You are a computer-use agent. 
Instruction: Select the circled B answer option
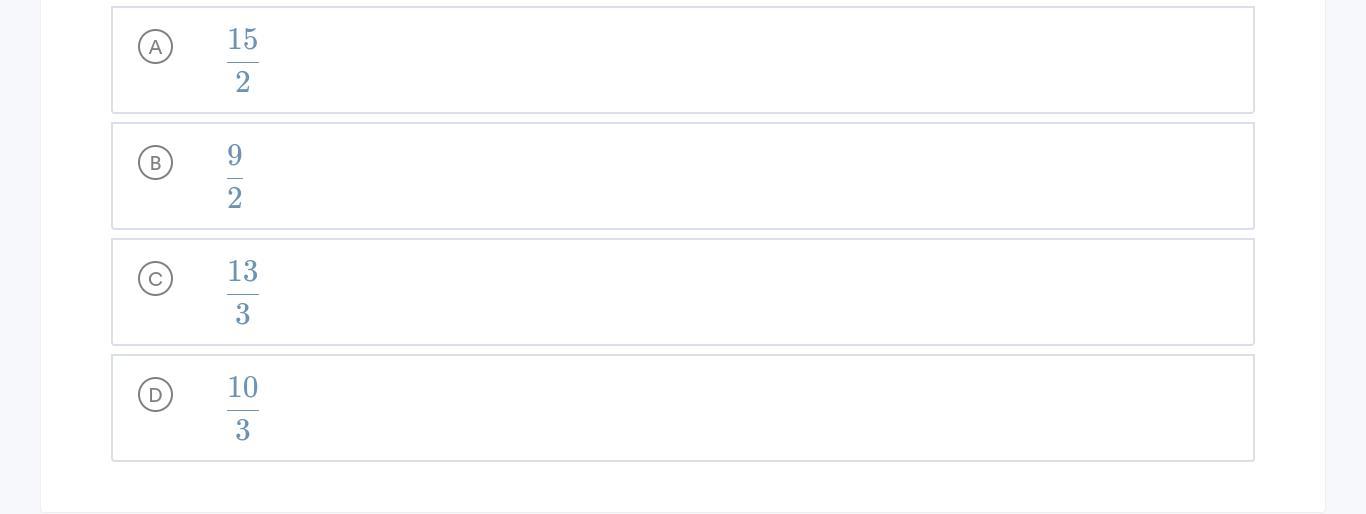tap(155, 163)
